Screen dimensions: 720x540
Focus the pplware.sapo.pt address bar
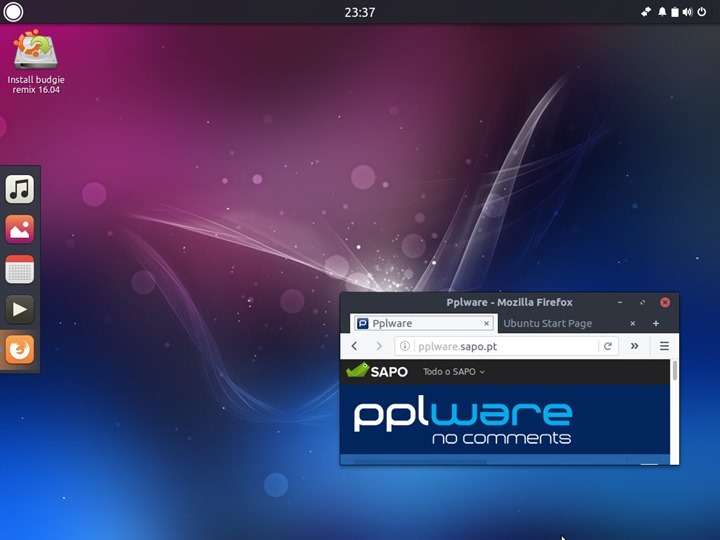pyautogui.click(x=505, y=346)
